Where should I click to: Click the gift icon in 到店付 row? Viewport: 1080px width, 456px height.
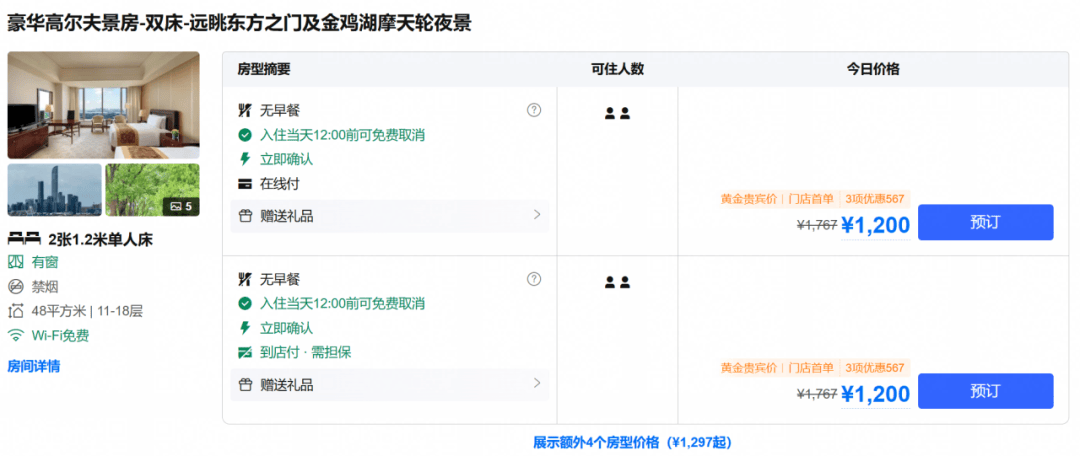click(245, 384)
